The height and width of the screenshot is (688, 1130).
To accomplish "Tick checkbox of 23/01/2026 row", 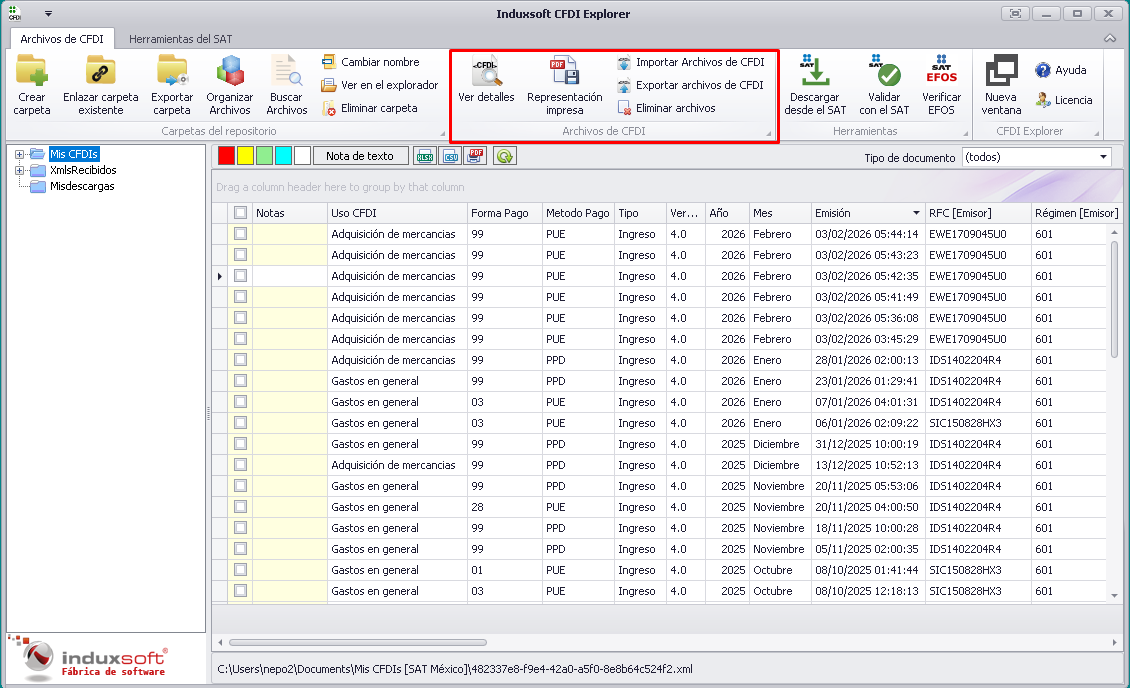I will 240,381.
